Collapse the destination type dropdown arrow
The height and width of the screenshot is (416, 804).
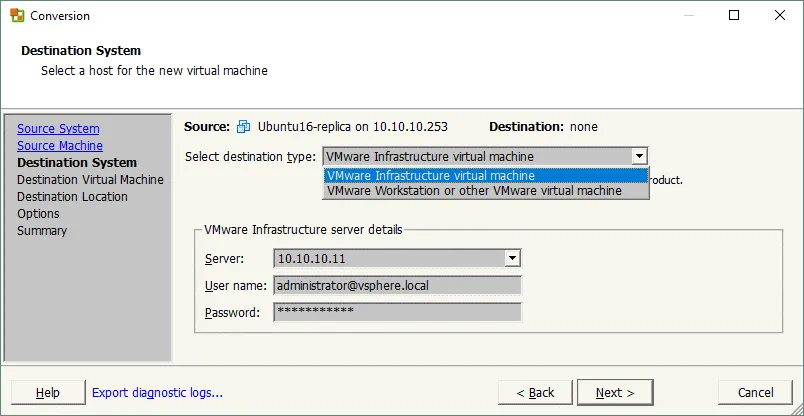coord(639,156)
